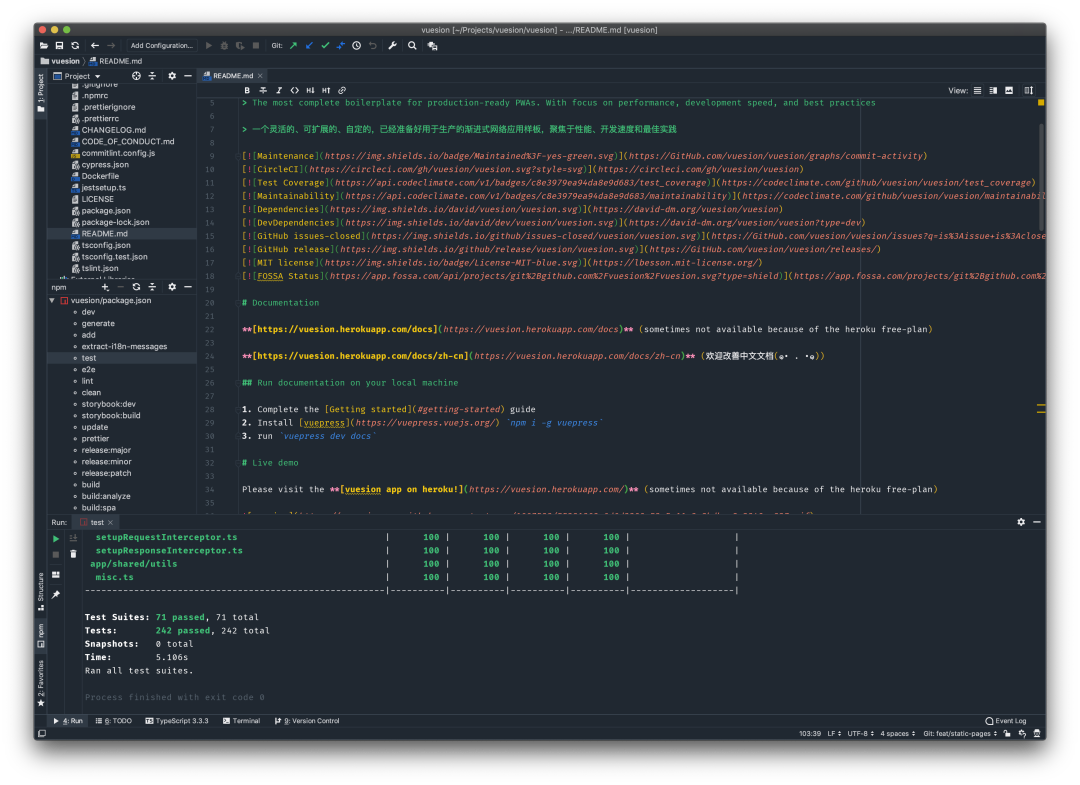Open the 9: Version Control tool window
The image size is (1080, 785).
(x=307, y=721)
